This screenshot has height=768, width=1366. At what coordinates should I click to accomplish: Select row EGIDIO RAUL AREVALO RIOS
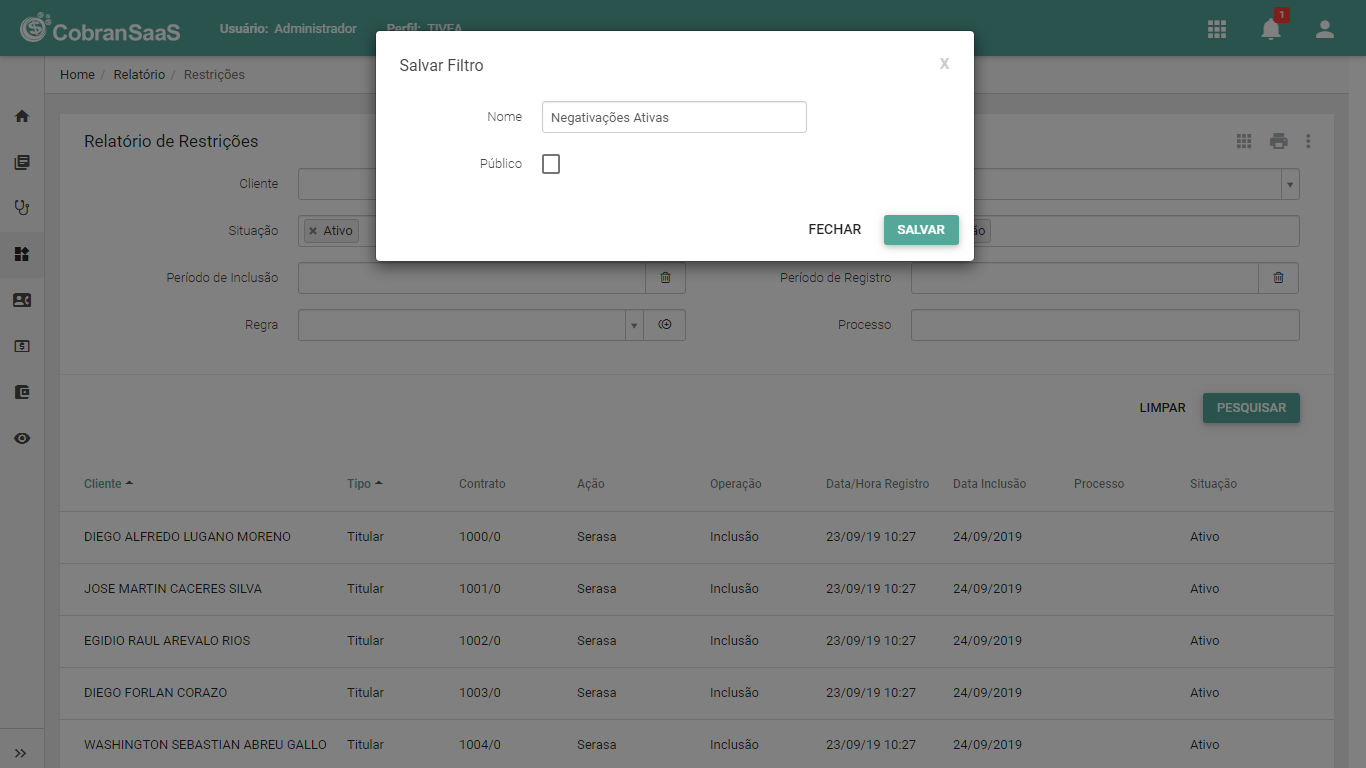697,641
